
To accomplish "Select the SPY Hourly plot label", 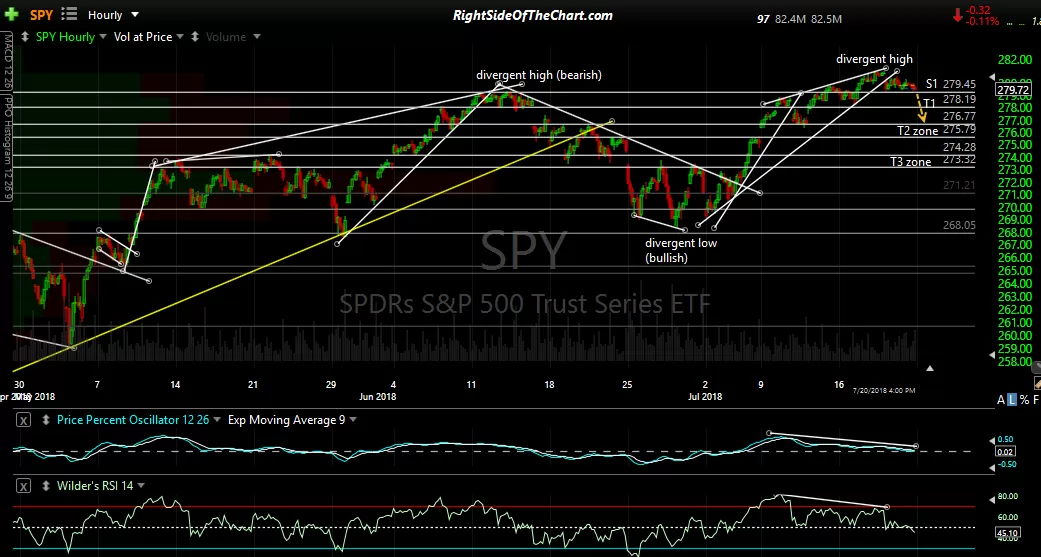I will [65, 37].
